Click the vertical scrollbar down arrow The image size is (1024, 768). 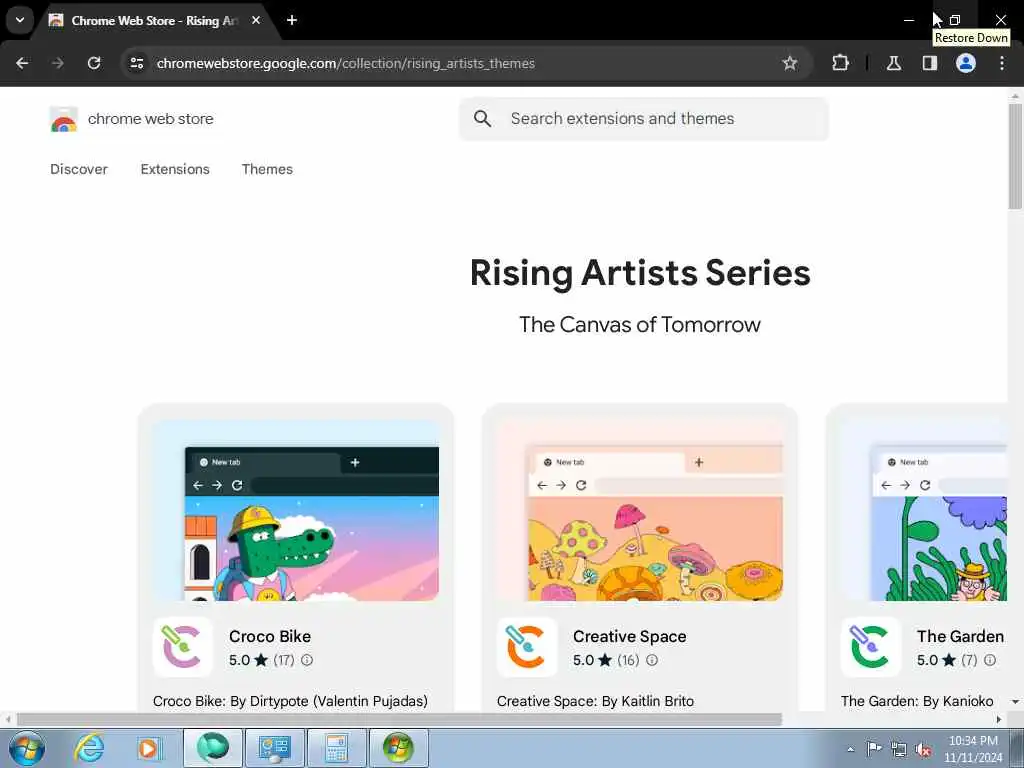[x=1015, y=702]
